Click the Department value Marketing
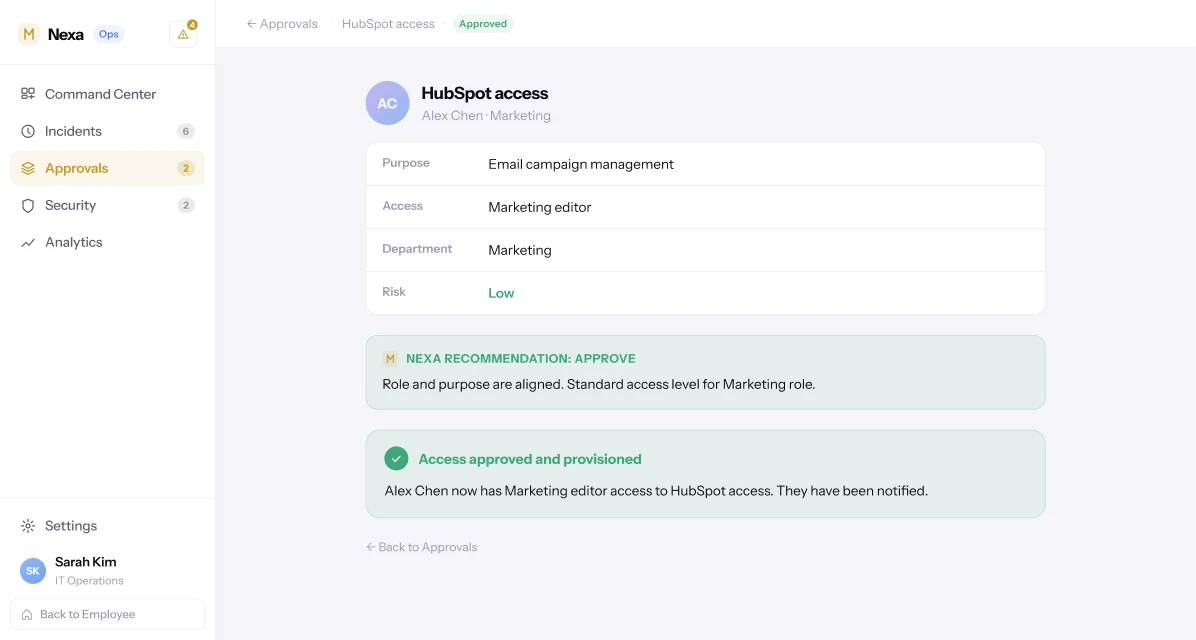Image resolution: width=1196 pixels, height=640 pixels. click(x=519, y=250)
